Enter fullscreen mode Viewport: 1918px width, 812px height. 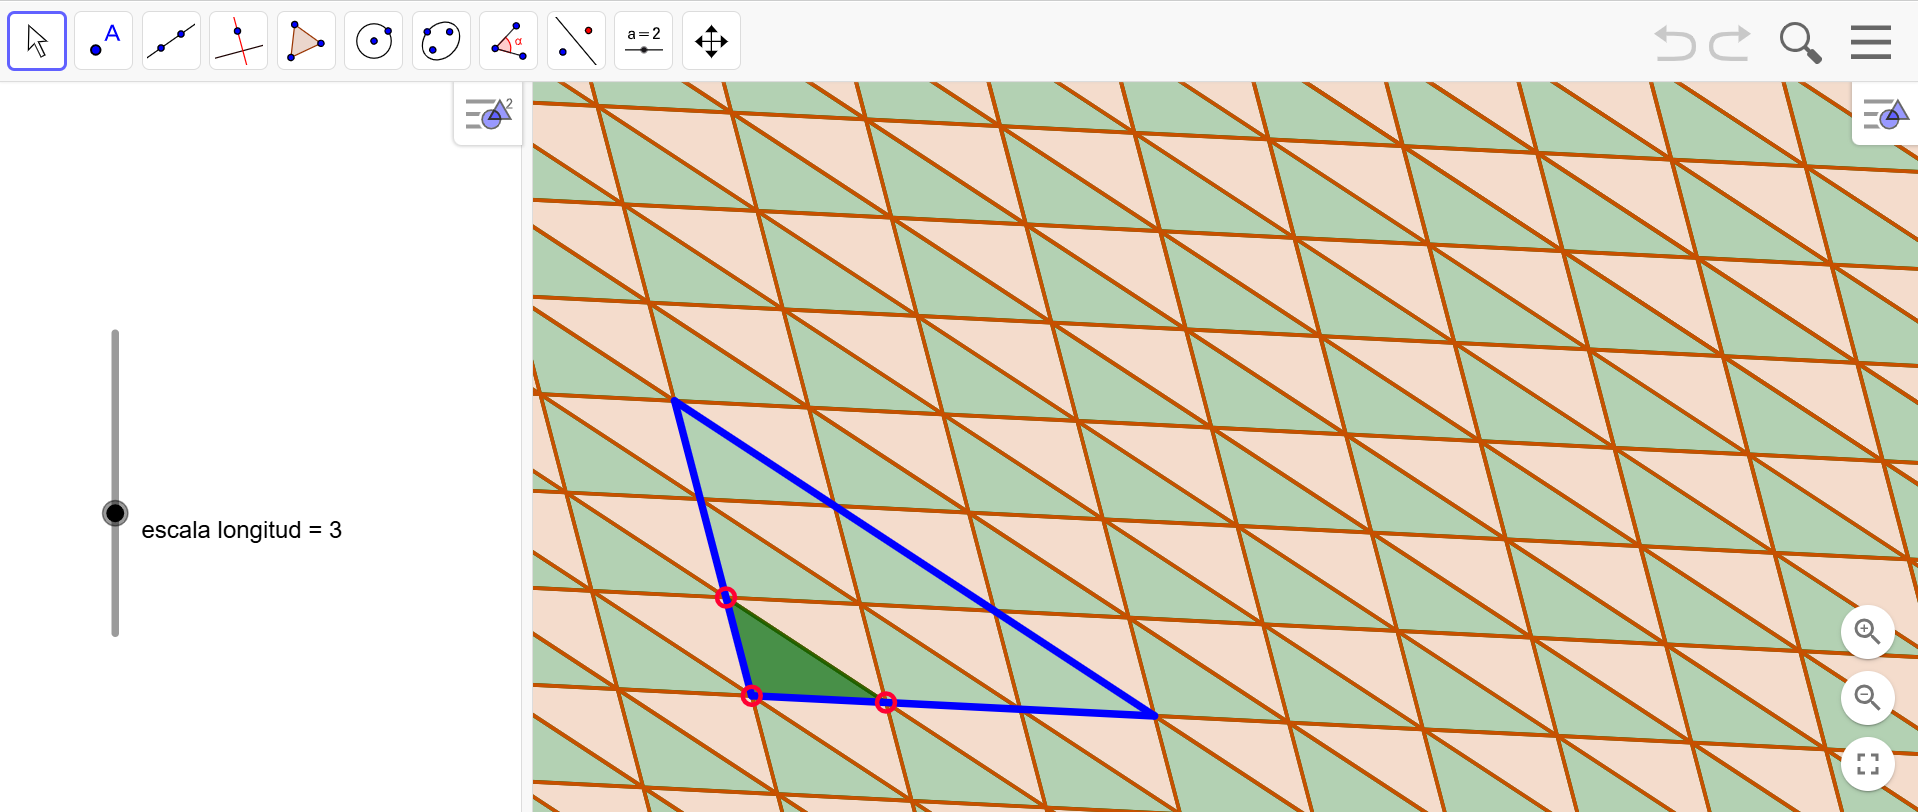point(1867,764)
